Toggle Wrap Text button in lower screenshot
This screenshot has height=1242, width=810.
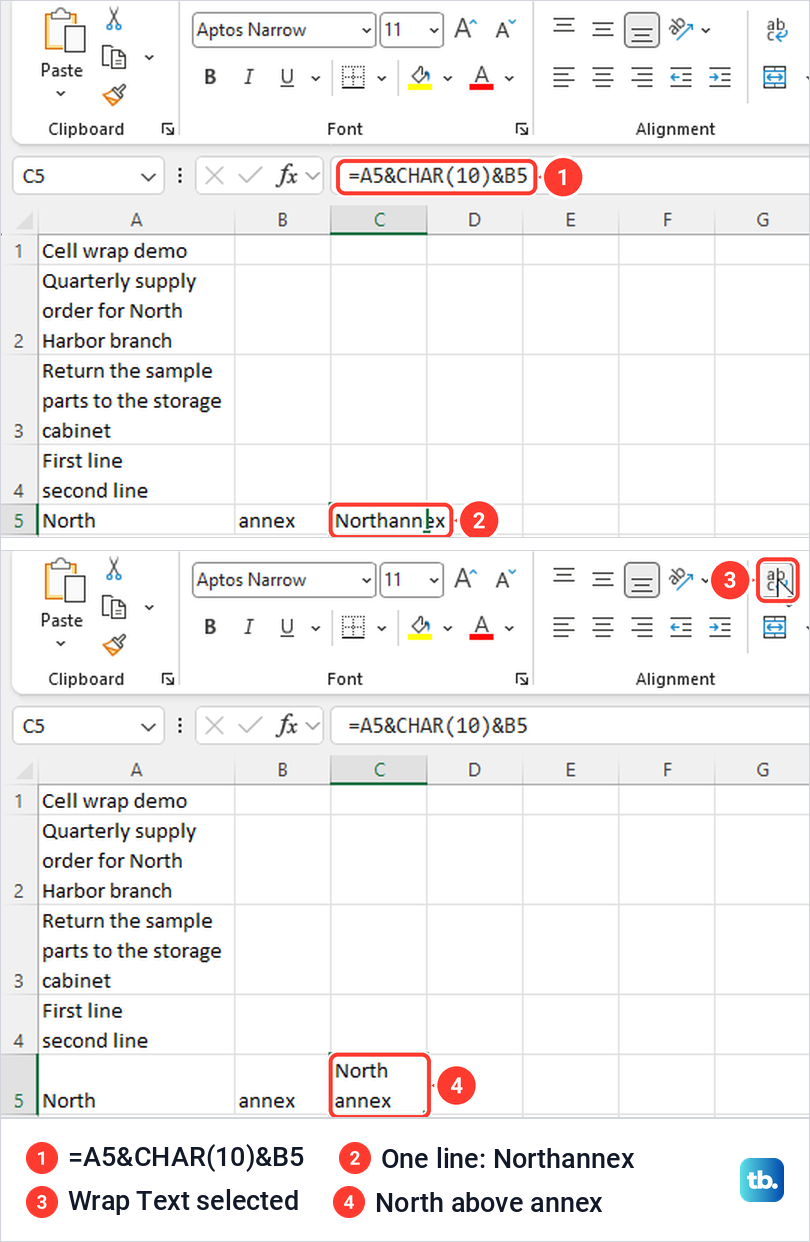point(777,581)
